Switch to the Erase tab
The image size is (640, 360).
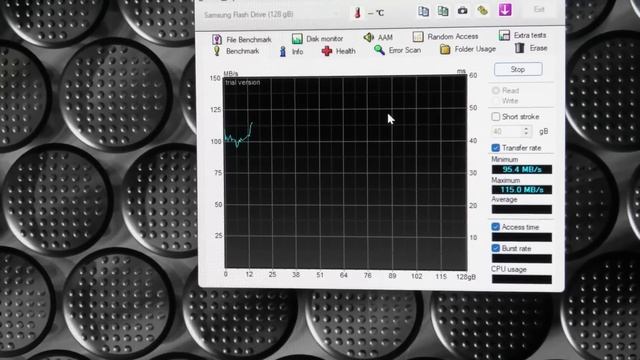click(531, 48)
